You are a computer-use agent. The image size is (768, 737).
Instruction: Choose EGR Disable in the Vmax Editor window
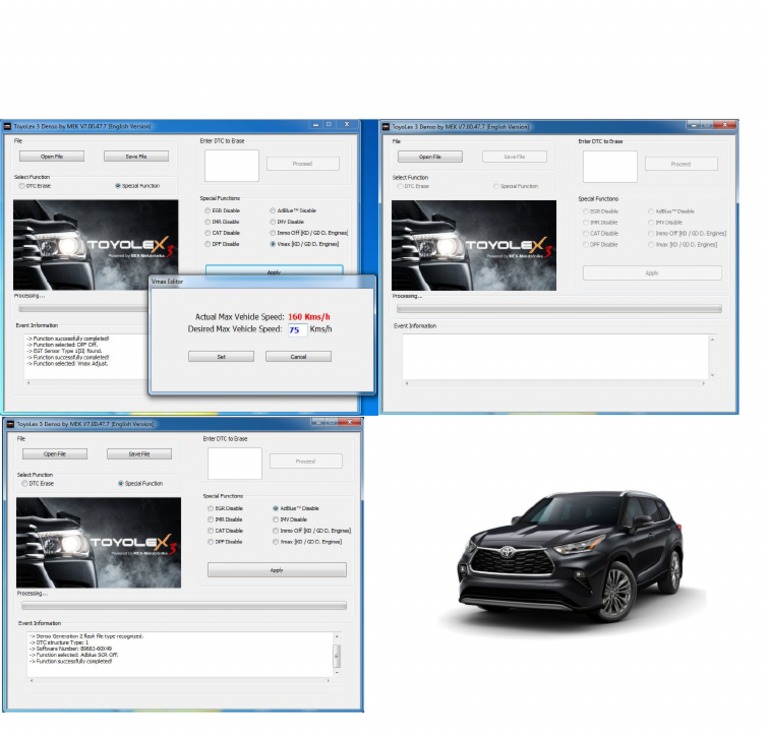(222, 211)
